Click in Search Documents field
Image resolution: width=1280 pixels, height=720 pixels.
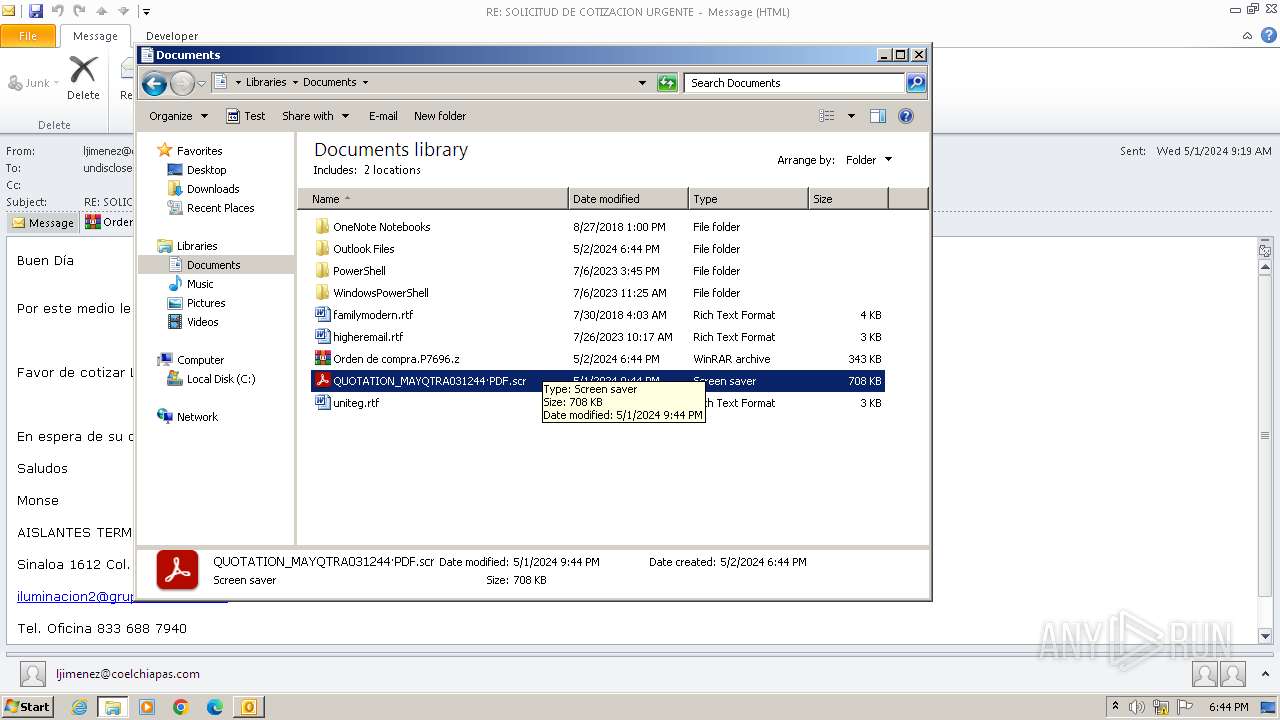pyautogui.click(x=795, y=83)
